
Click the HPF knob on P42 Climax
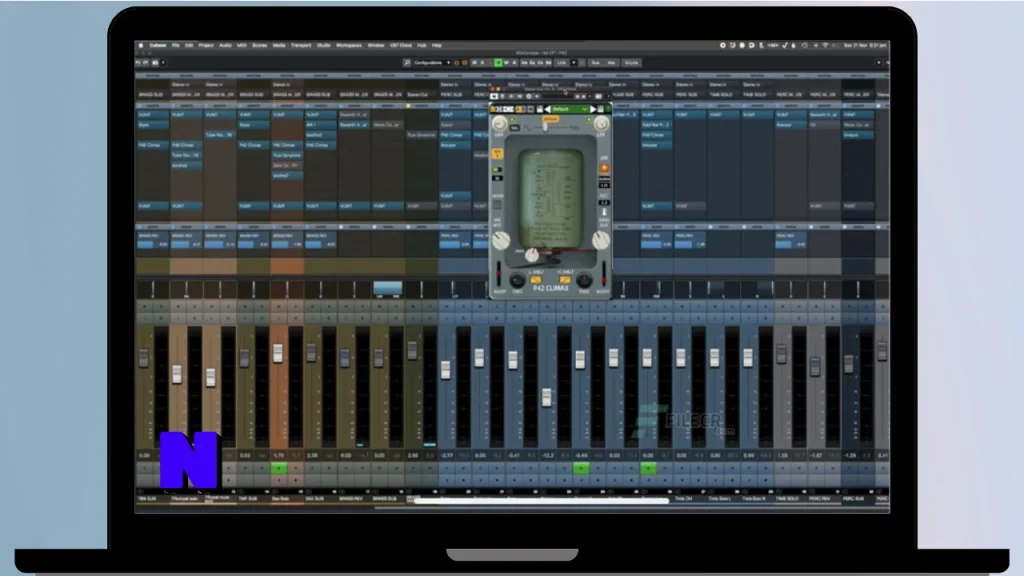tap(500, 123)
